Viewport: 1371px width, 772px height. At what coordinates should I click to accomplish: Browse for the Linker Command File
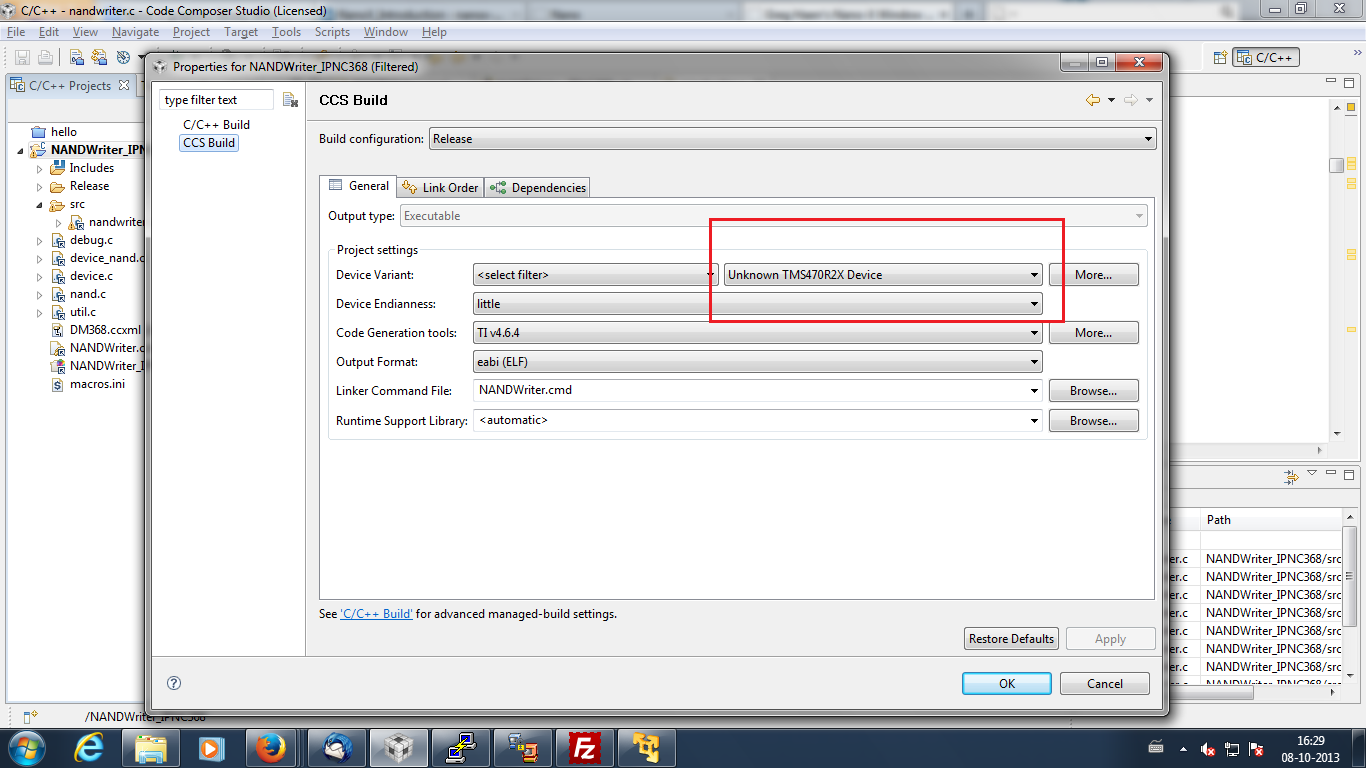click(x=1093, y=391)
